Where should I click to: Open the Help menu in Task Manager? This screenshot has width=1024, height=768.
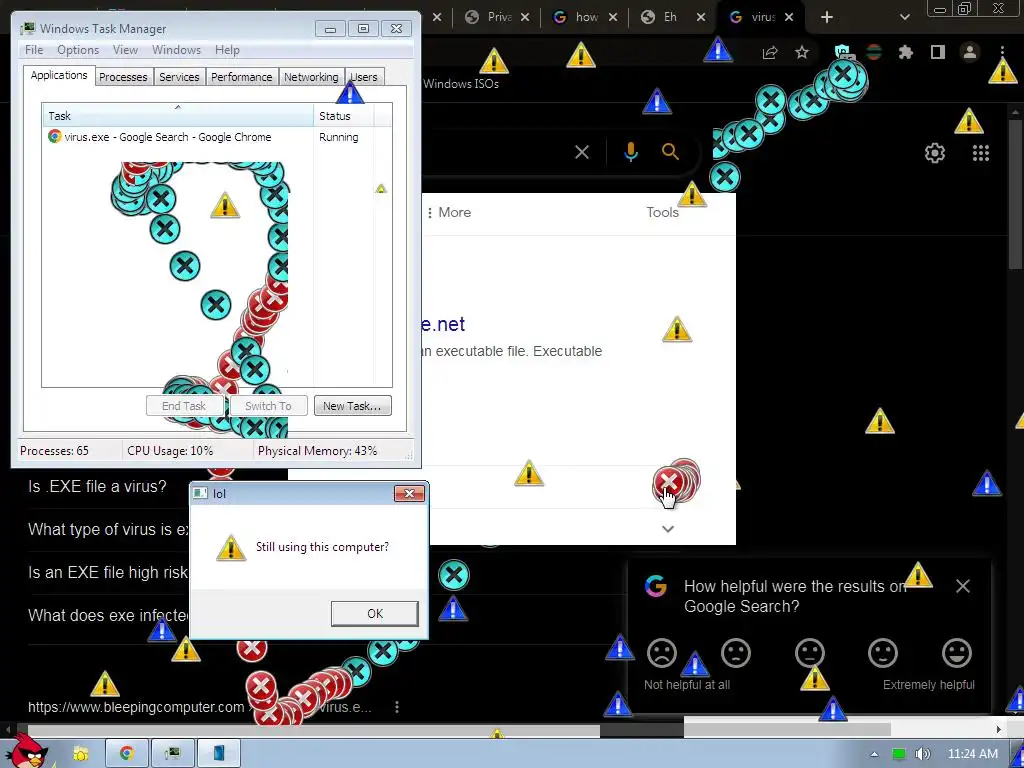(x=227, y=50)
